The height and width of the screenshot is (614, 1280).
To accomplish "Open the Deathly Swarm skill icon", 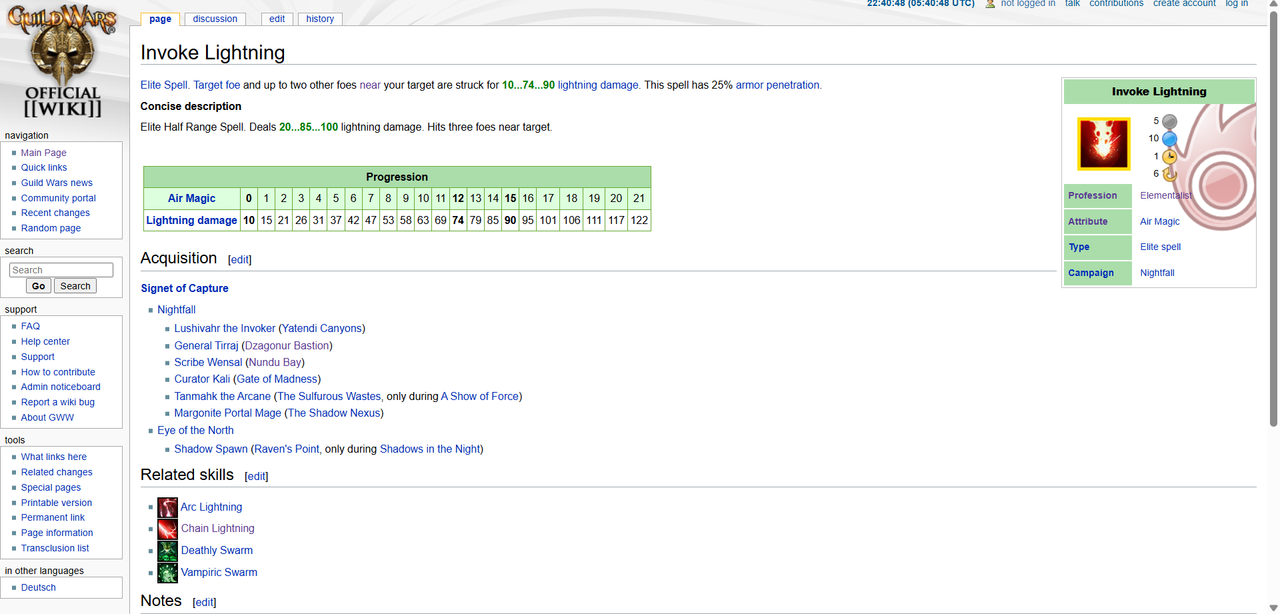I will pos(167,550).
